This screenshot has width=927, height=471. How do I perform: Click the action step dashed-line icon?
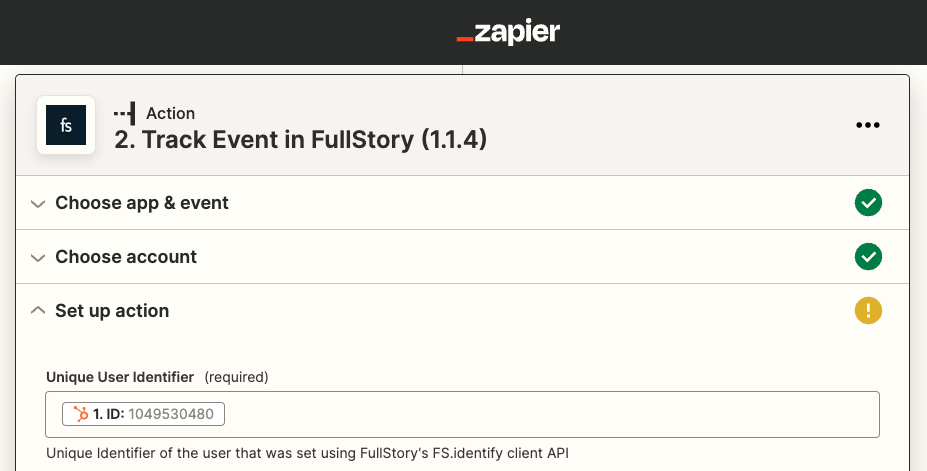click(125, 113)
